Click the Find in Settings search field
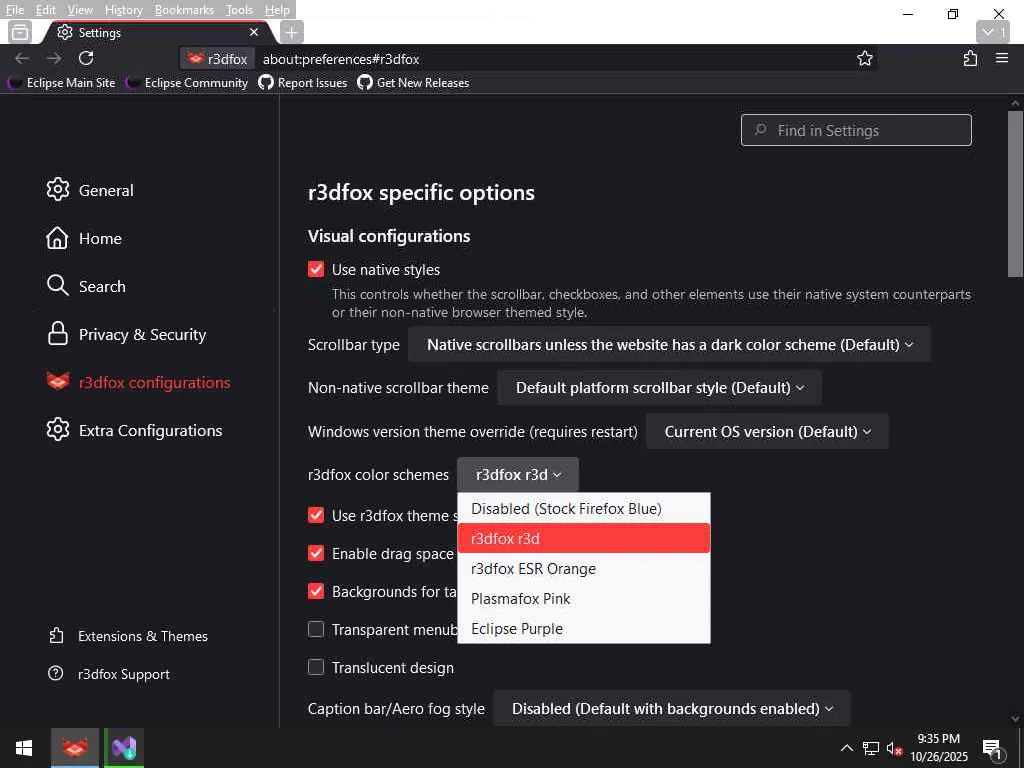 pos(856,130)
